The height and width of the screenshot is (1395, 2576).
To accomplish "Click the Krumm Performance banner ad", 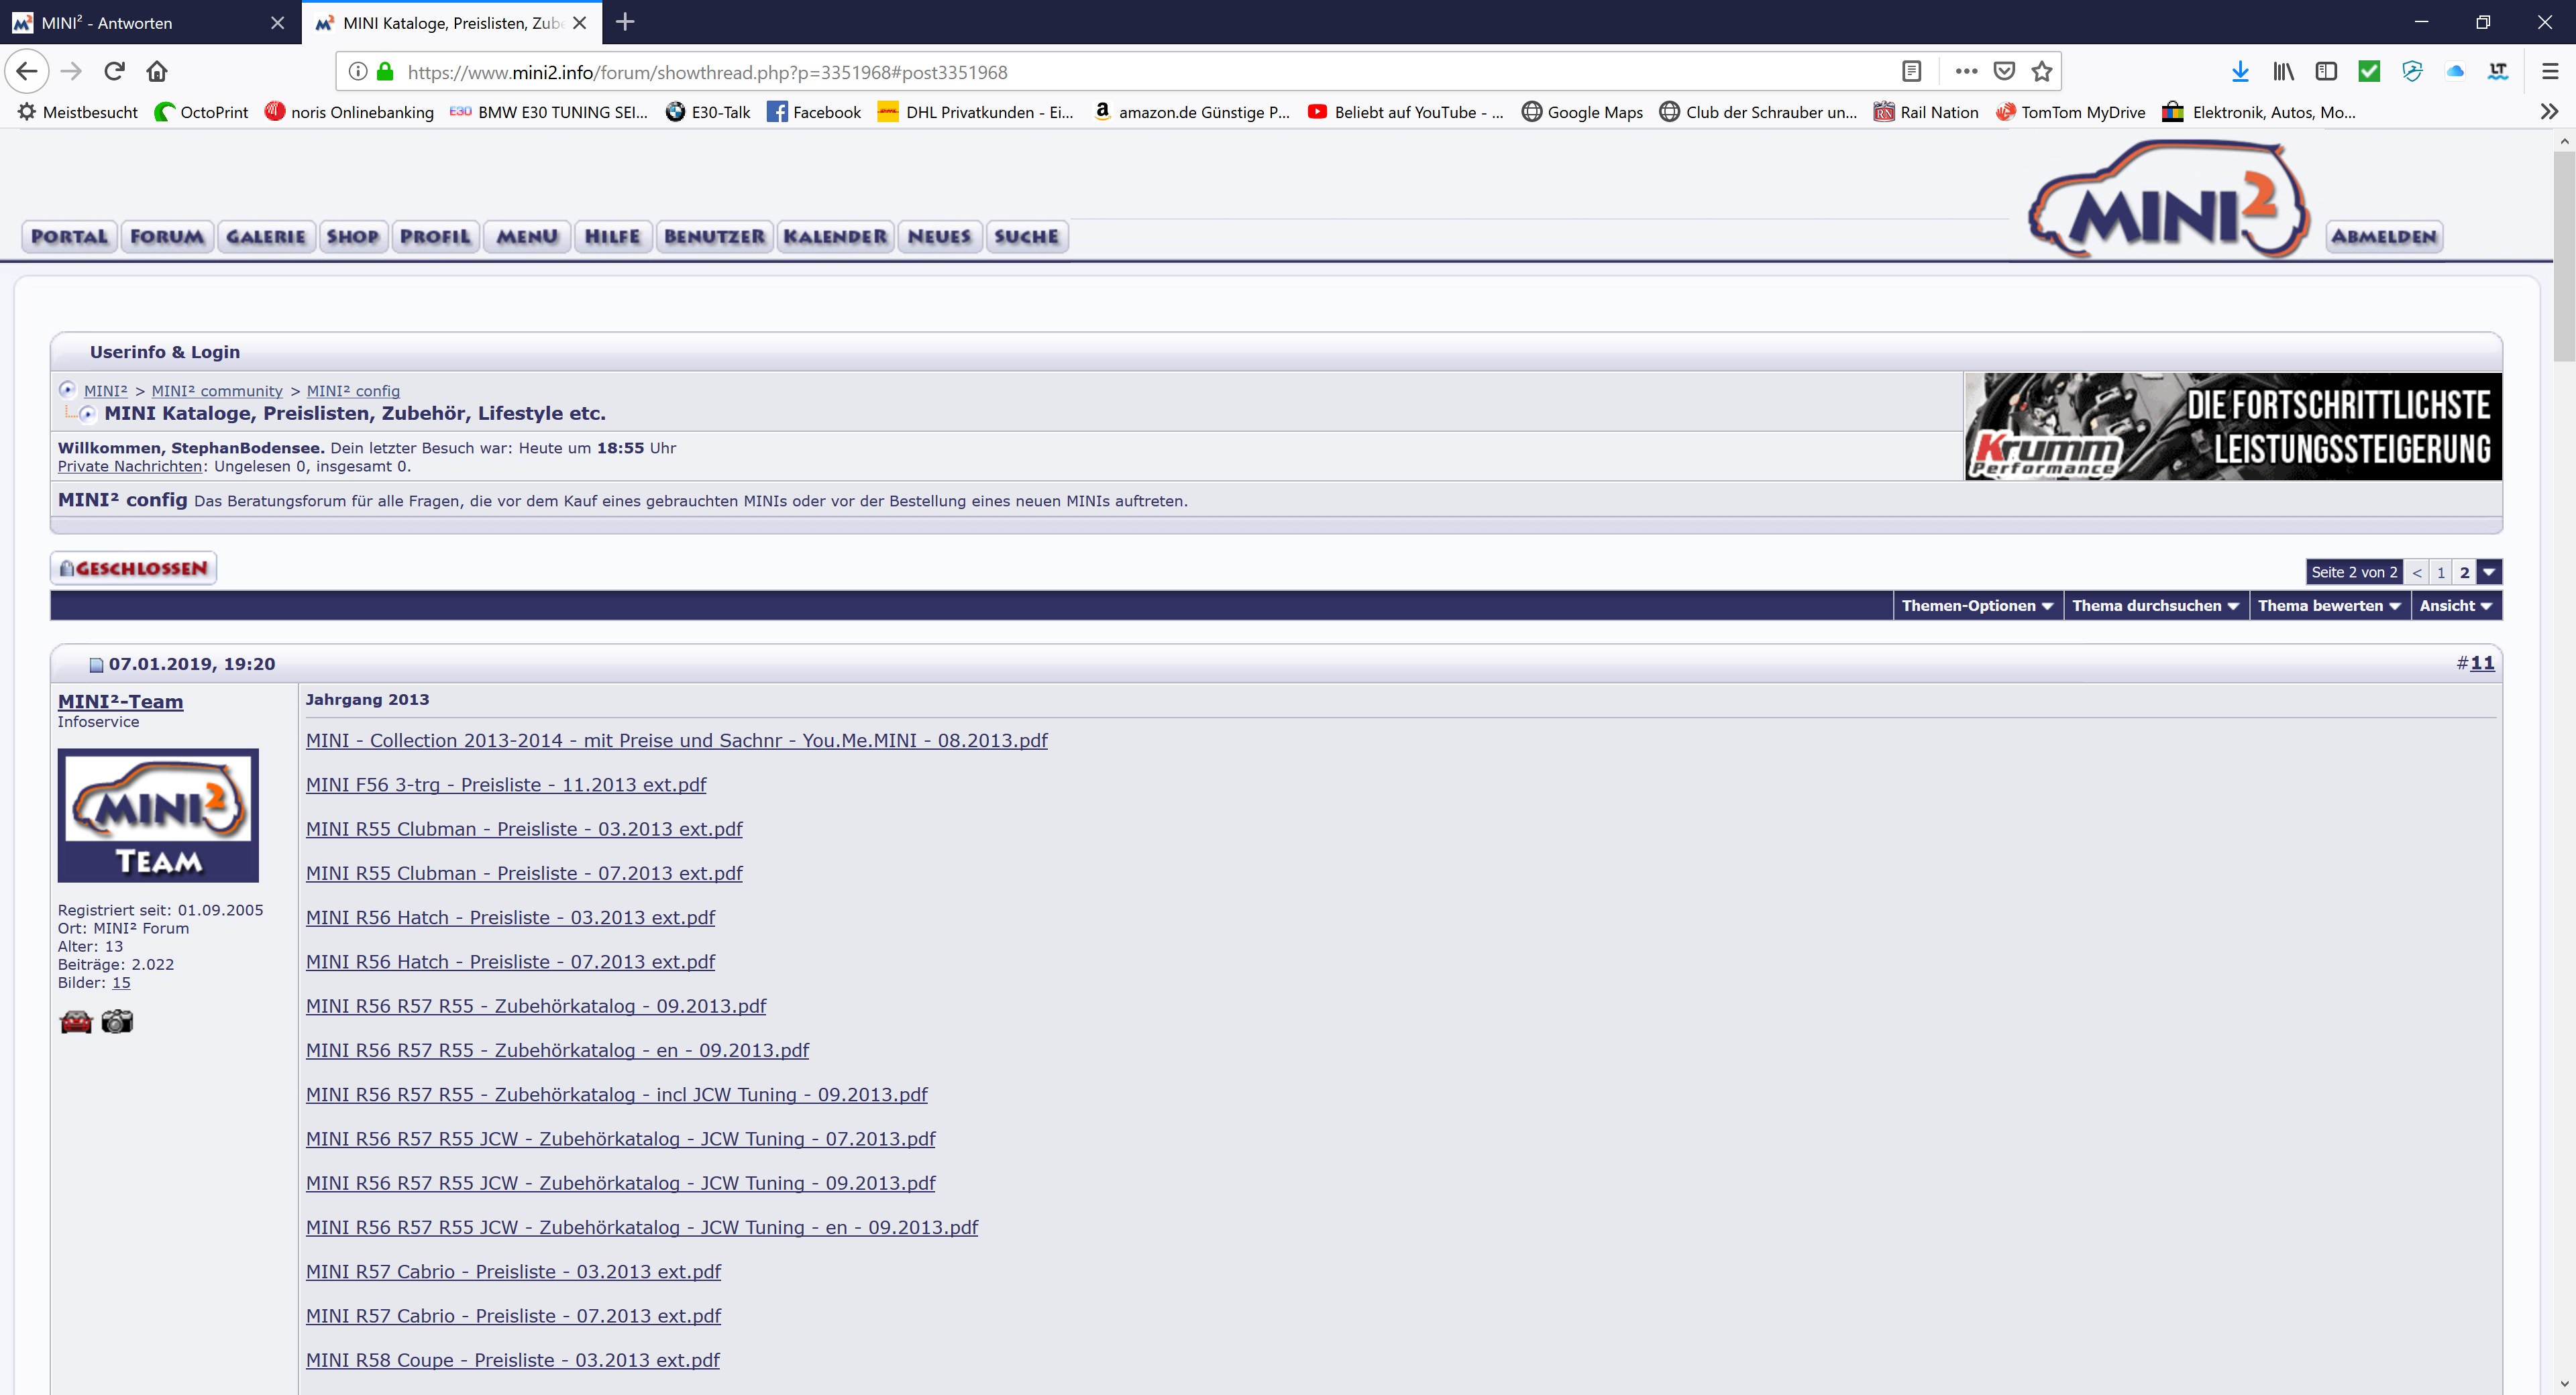I will tap(2232, 427).
